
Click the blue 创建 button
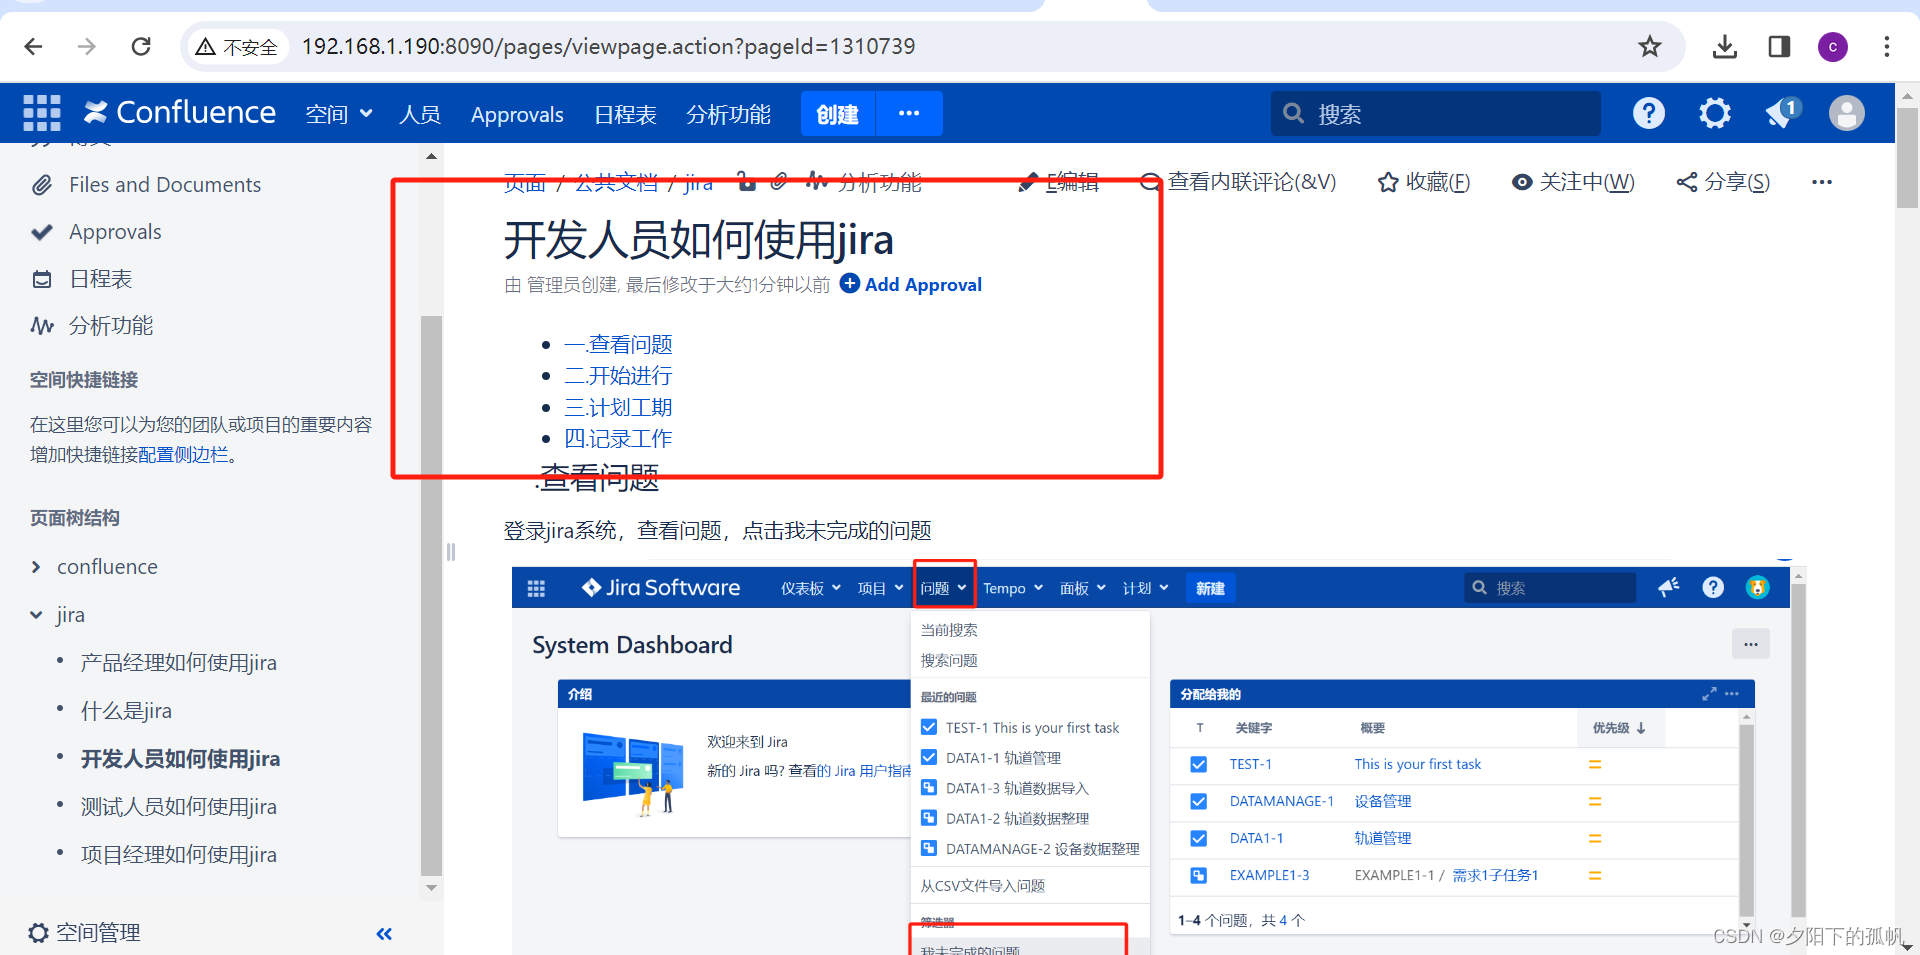pos(838,113)
